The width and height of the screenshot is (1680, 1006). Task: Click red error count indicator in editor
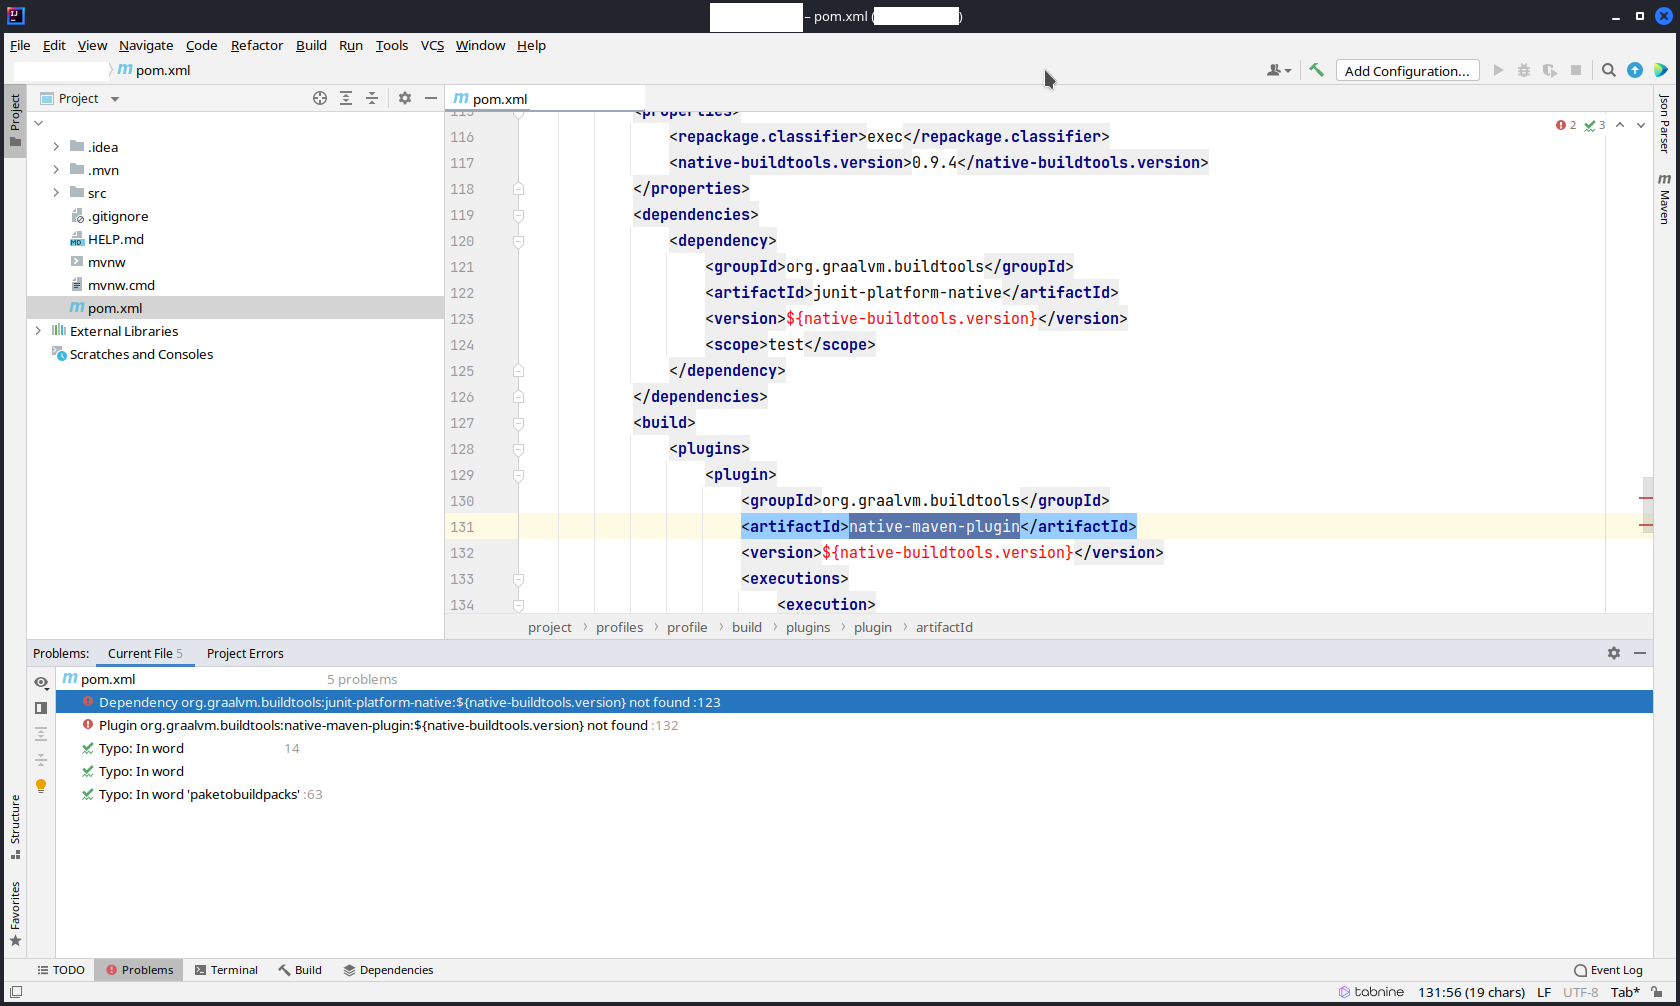(x=1566, y=125)
